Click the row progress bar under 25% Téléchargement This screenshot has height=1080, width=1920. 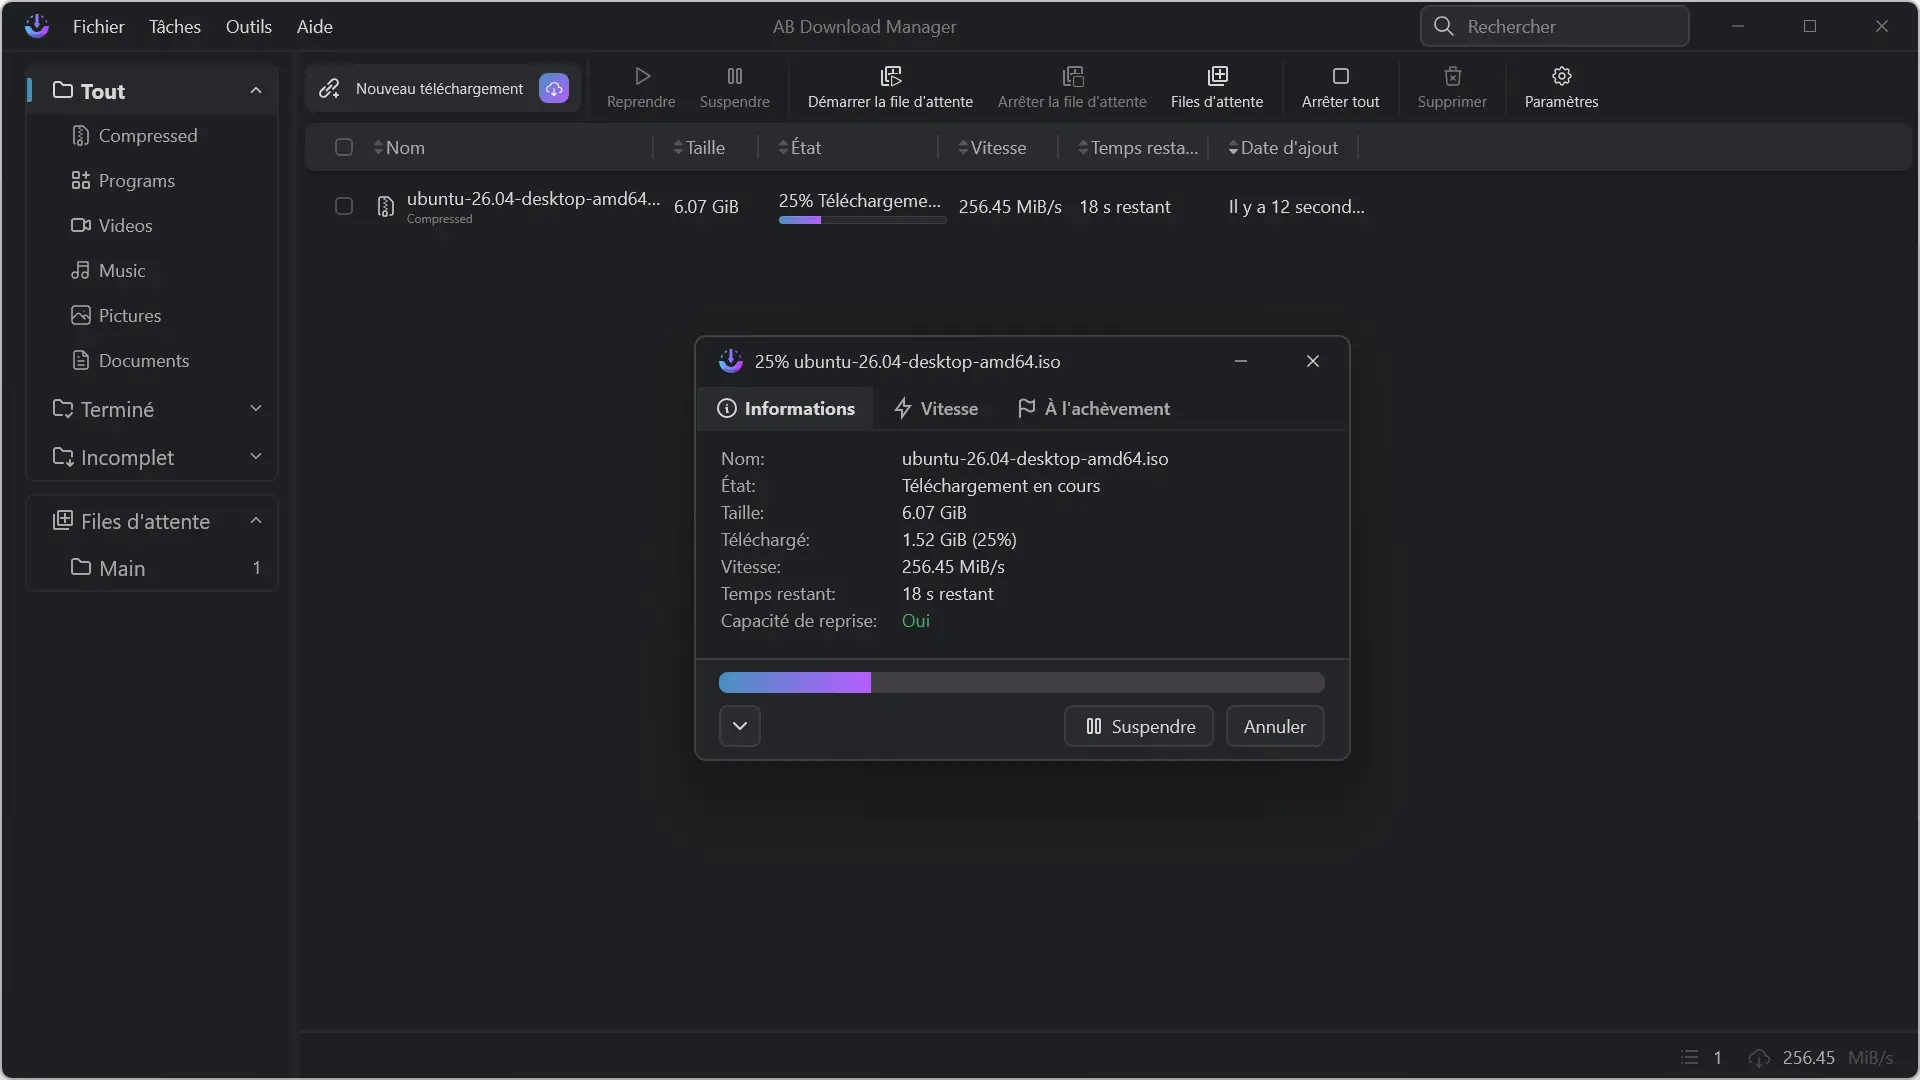point(862,220)
